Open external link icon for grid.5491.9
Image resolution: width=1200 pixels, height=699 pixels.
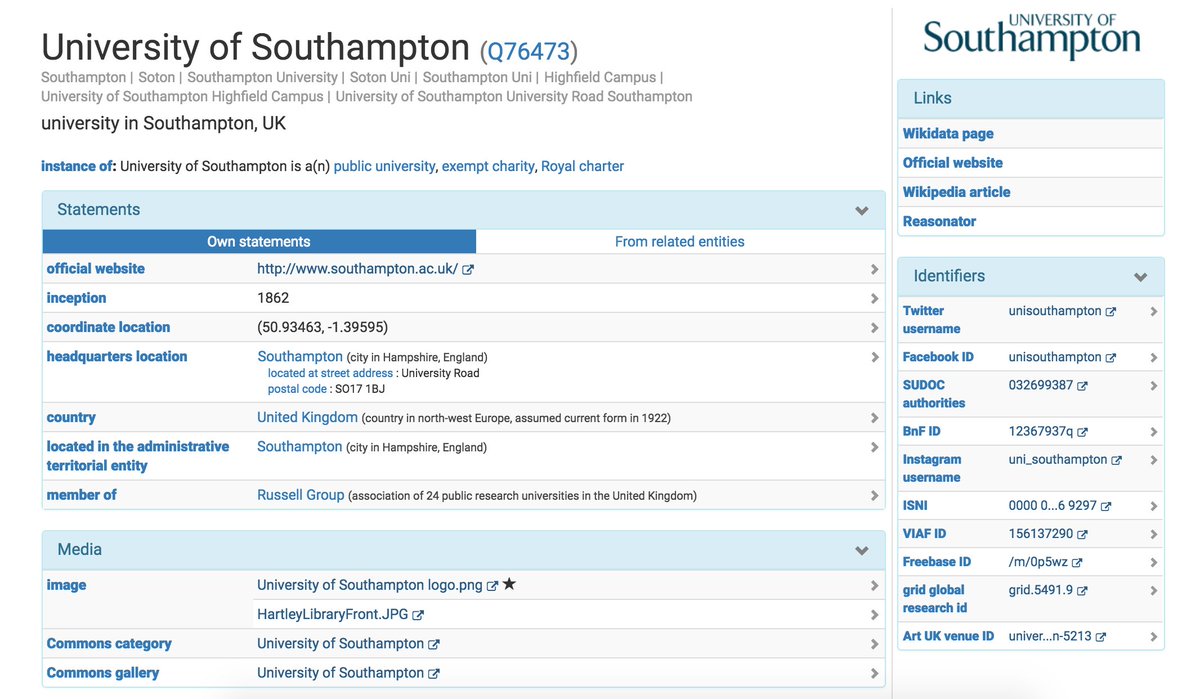[x=1082, y=591]
